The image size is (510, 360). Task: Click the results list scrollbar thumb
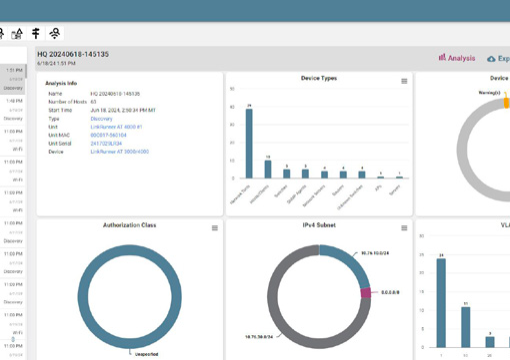coord(26,71)
